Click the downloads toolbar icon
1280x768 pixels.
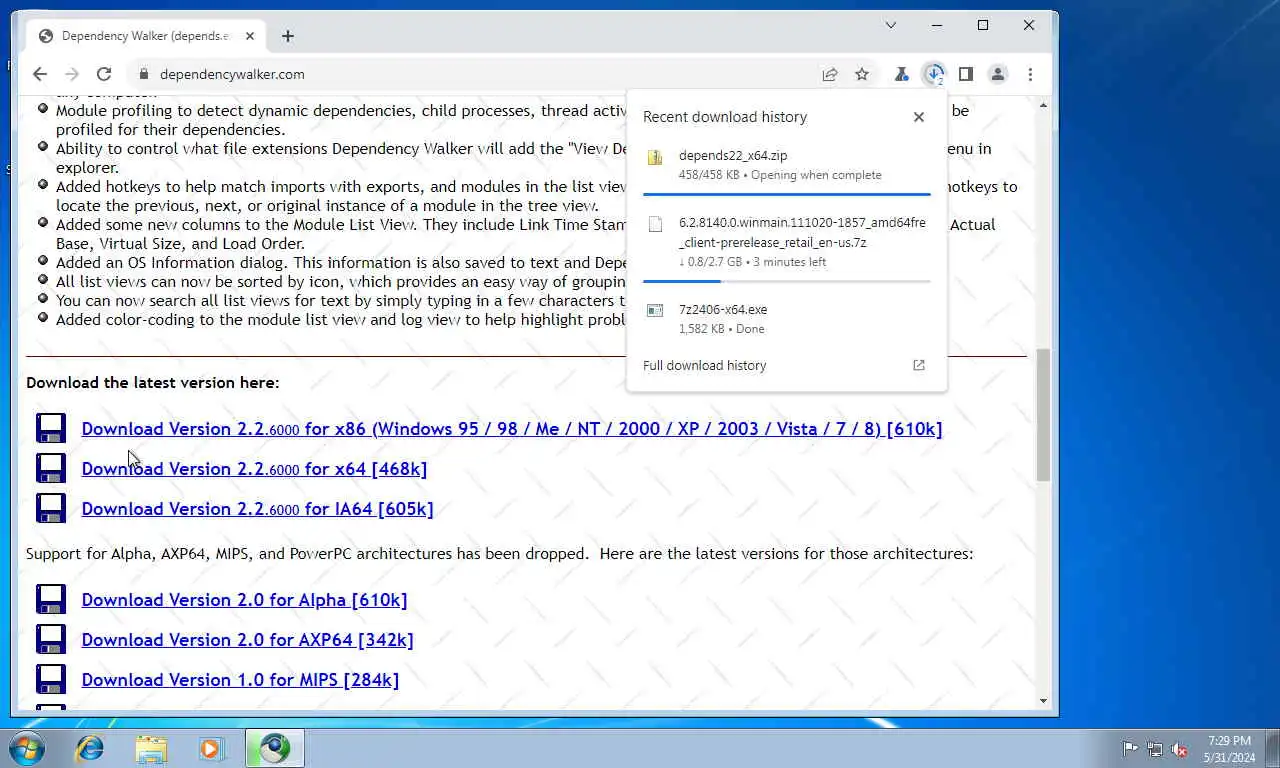[x=934, y=74]
